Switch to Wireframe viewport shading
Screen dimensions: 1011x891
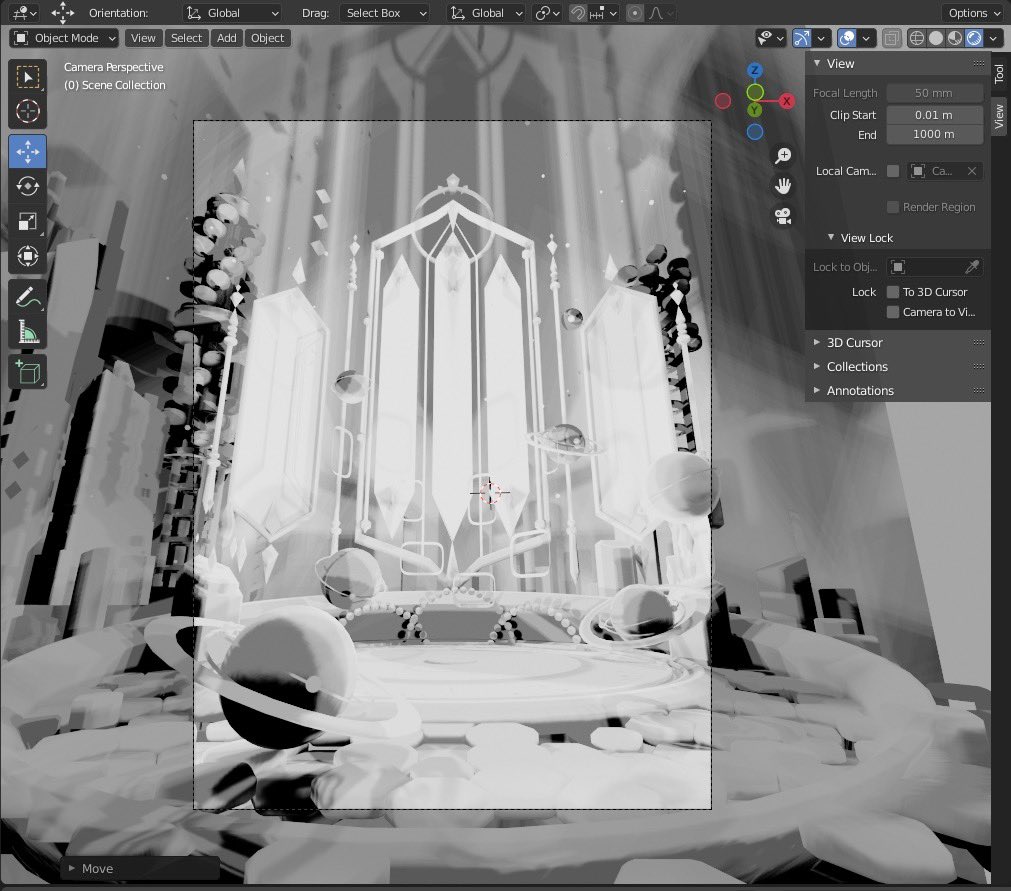tap(916, 38)
